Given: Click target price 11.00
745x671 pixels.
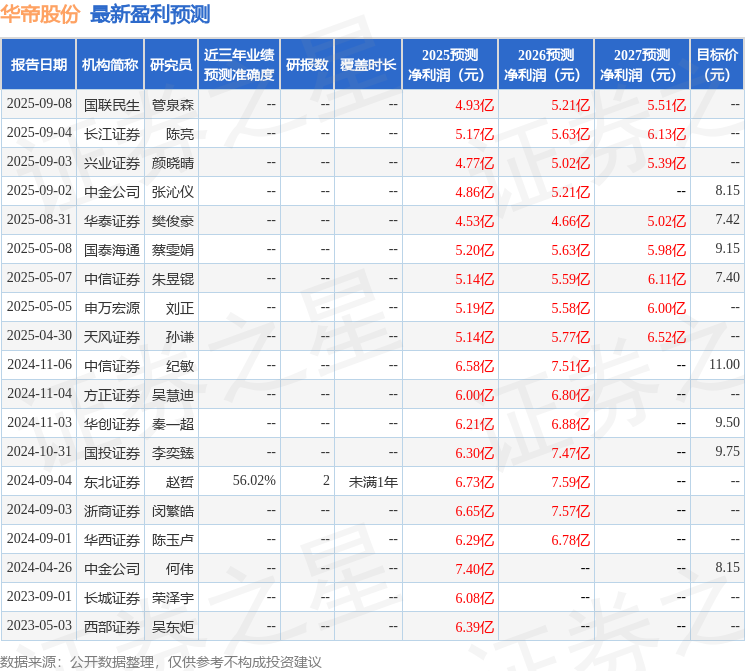Looking at the screenshot, I should [x=724, y=364].
